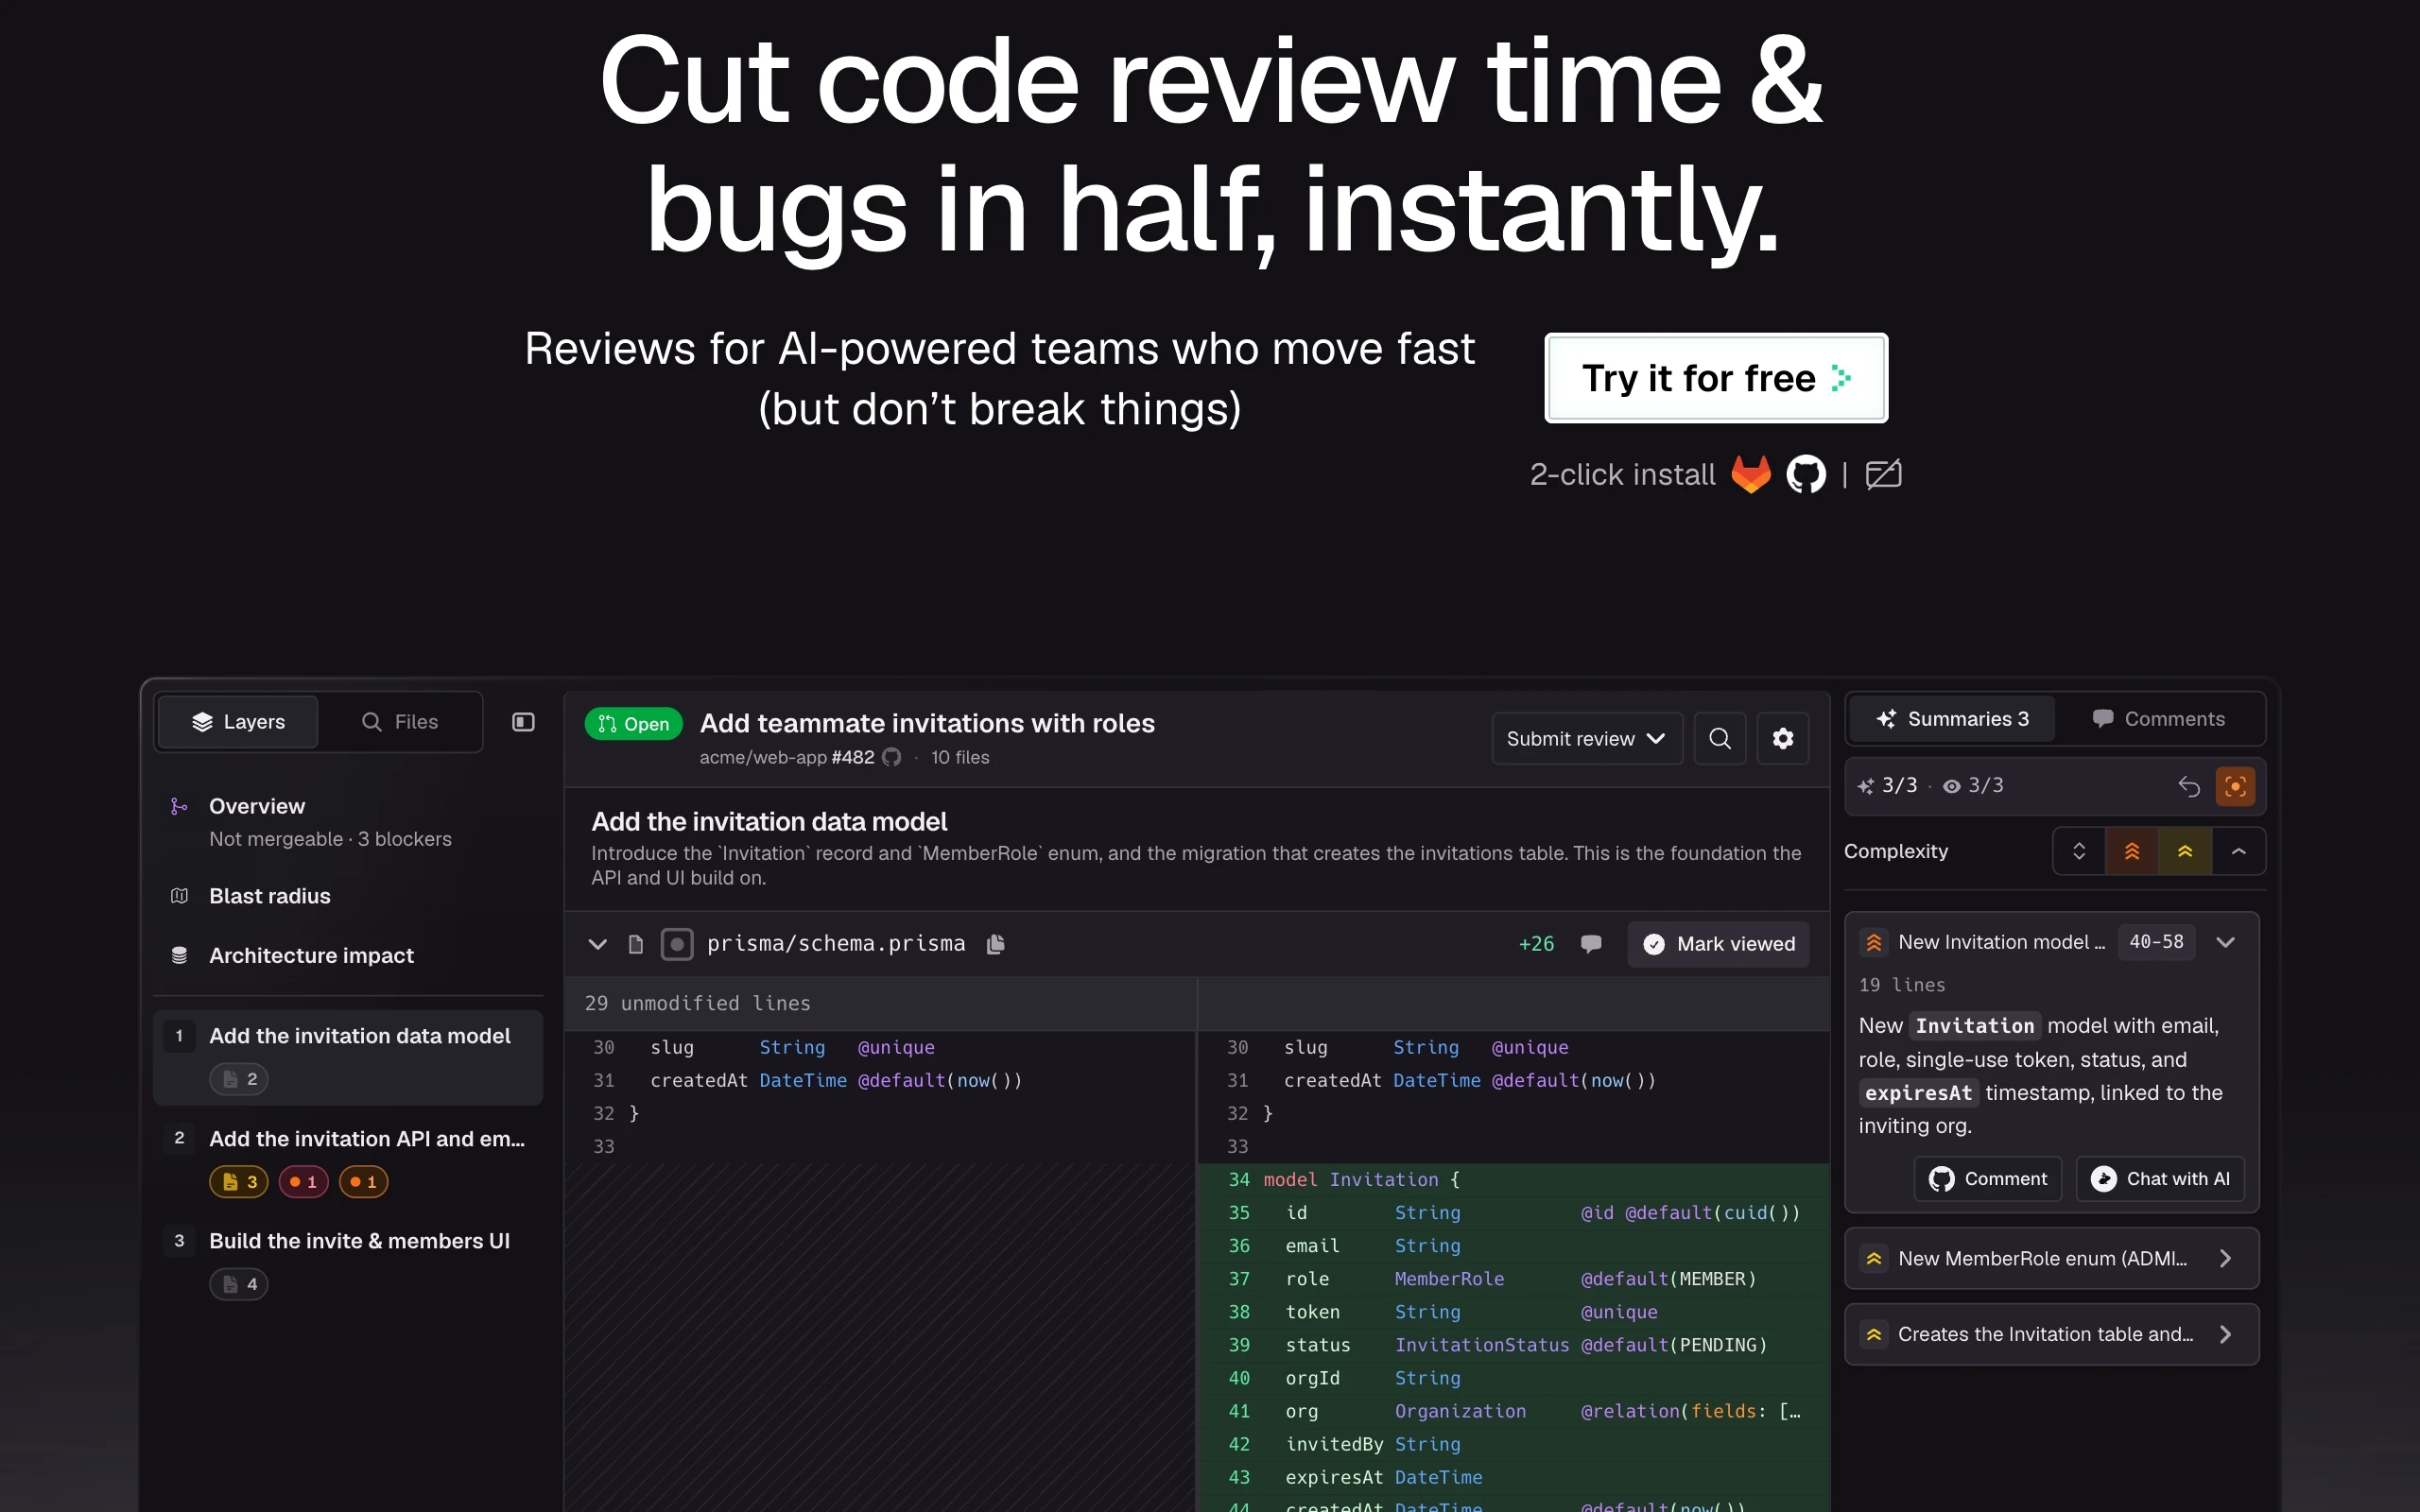This screenshot has width=2420, height=1512.
Task: Click Chat with AI button
Action: pos(2160,1179)
